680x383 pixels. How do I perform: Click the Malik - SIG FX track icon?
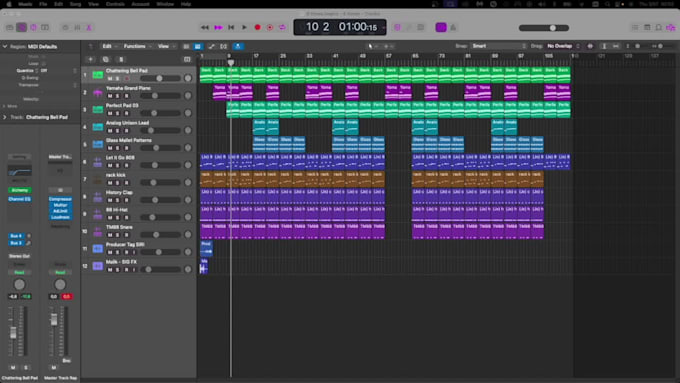click(98, 266)
